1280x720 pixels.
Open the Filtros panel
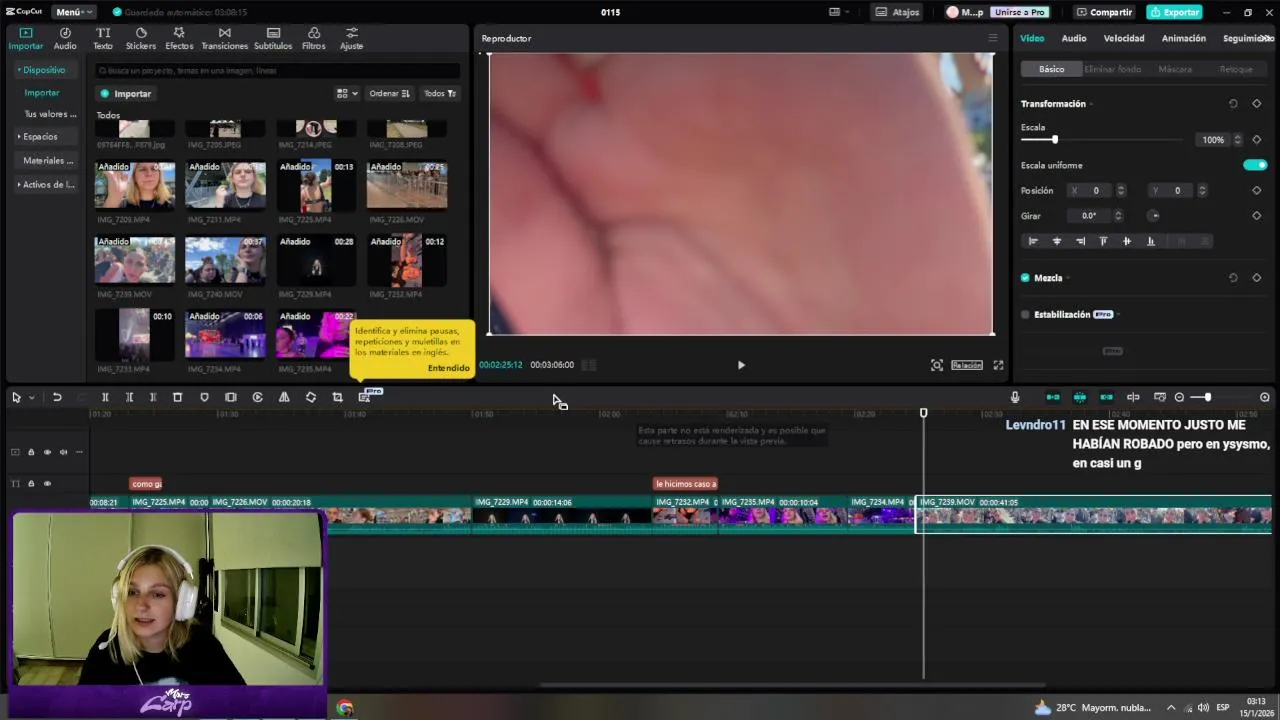tap(314, 39)
